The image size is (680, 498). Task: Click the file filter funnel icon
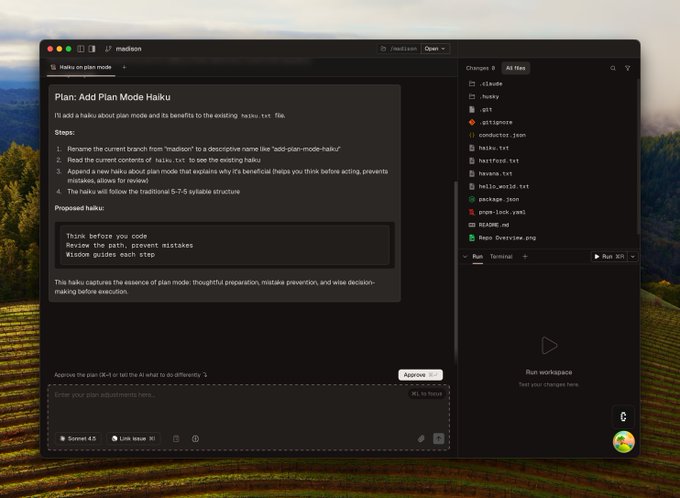pos(627,68)
